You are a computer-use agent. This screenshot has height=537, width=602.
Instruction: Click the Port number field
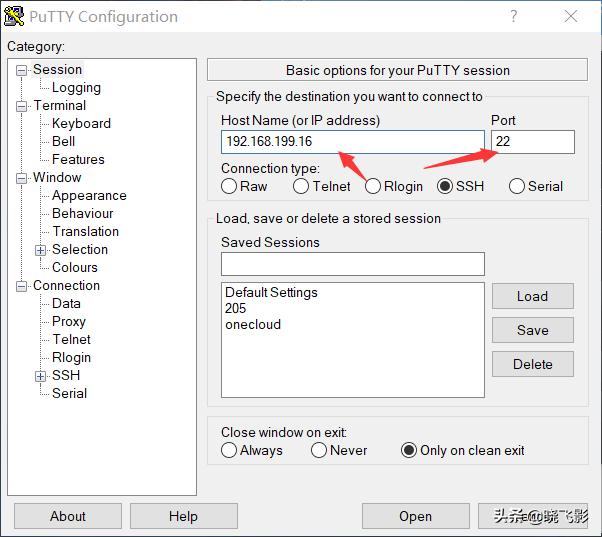(532, 142)
